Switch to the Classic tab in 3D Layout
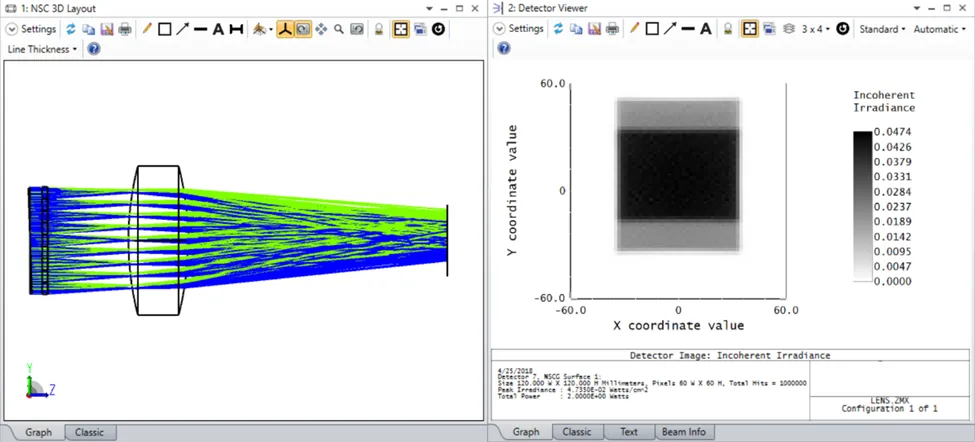 89,432
